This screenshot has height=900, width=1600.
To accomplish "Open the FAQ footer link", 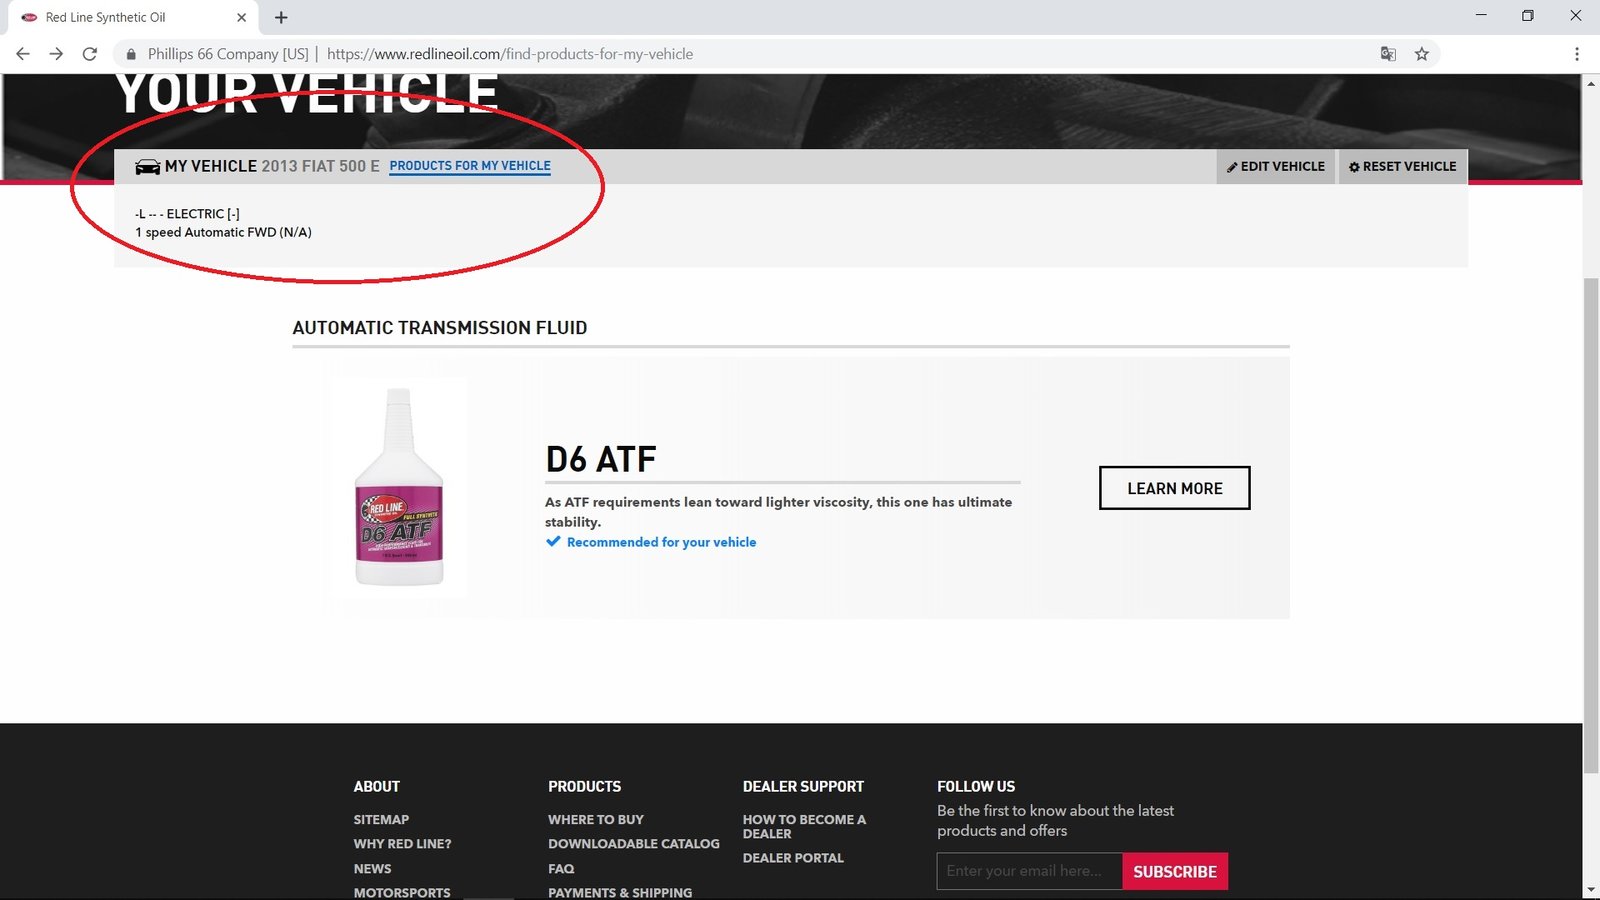I will (x=561, y=869).
